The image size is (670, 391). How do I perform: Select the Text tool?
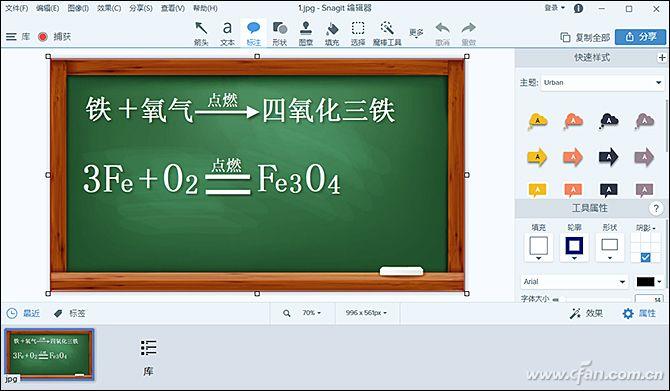point(227,33)
